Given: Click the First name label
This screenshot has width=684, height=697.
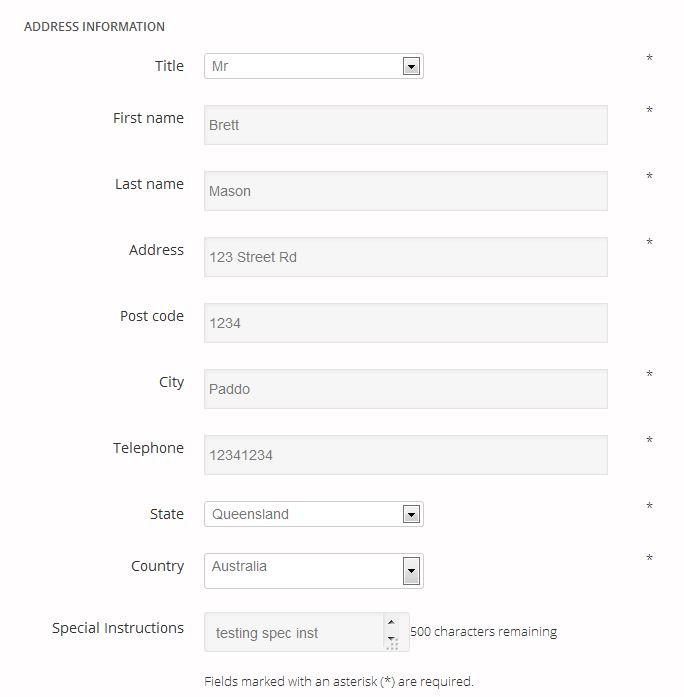Looking at the screenshot, I should point(148,118).
